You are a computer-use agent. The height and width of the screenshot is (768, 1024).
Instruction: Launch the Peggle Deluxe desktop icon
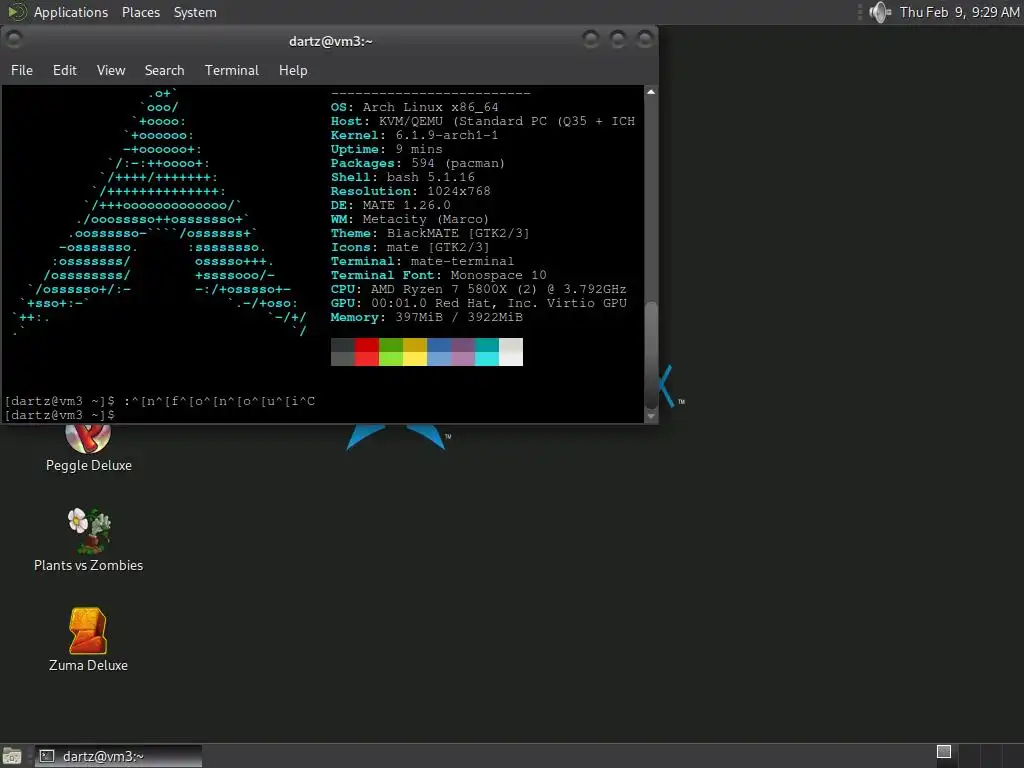(x=88, y=447)
